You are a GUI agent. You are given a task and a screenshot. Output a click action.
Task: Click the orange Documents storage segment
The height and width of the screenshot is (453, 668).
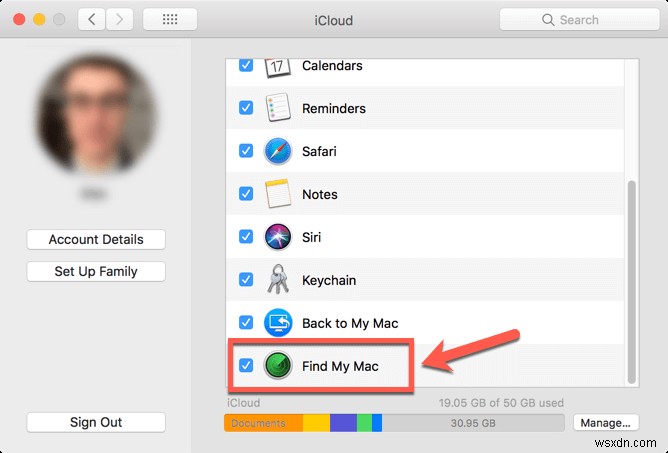pos(263,423)
